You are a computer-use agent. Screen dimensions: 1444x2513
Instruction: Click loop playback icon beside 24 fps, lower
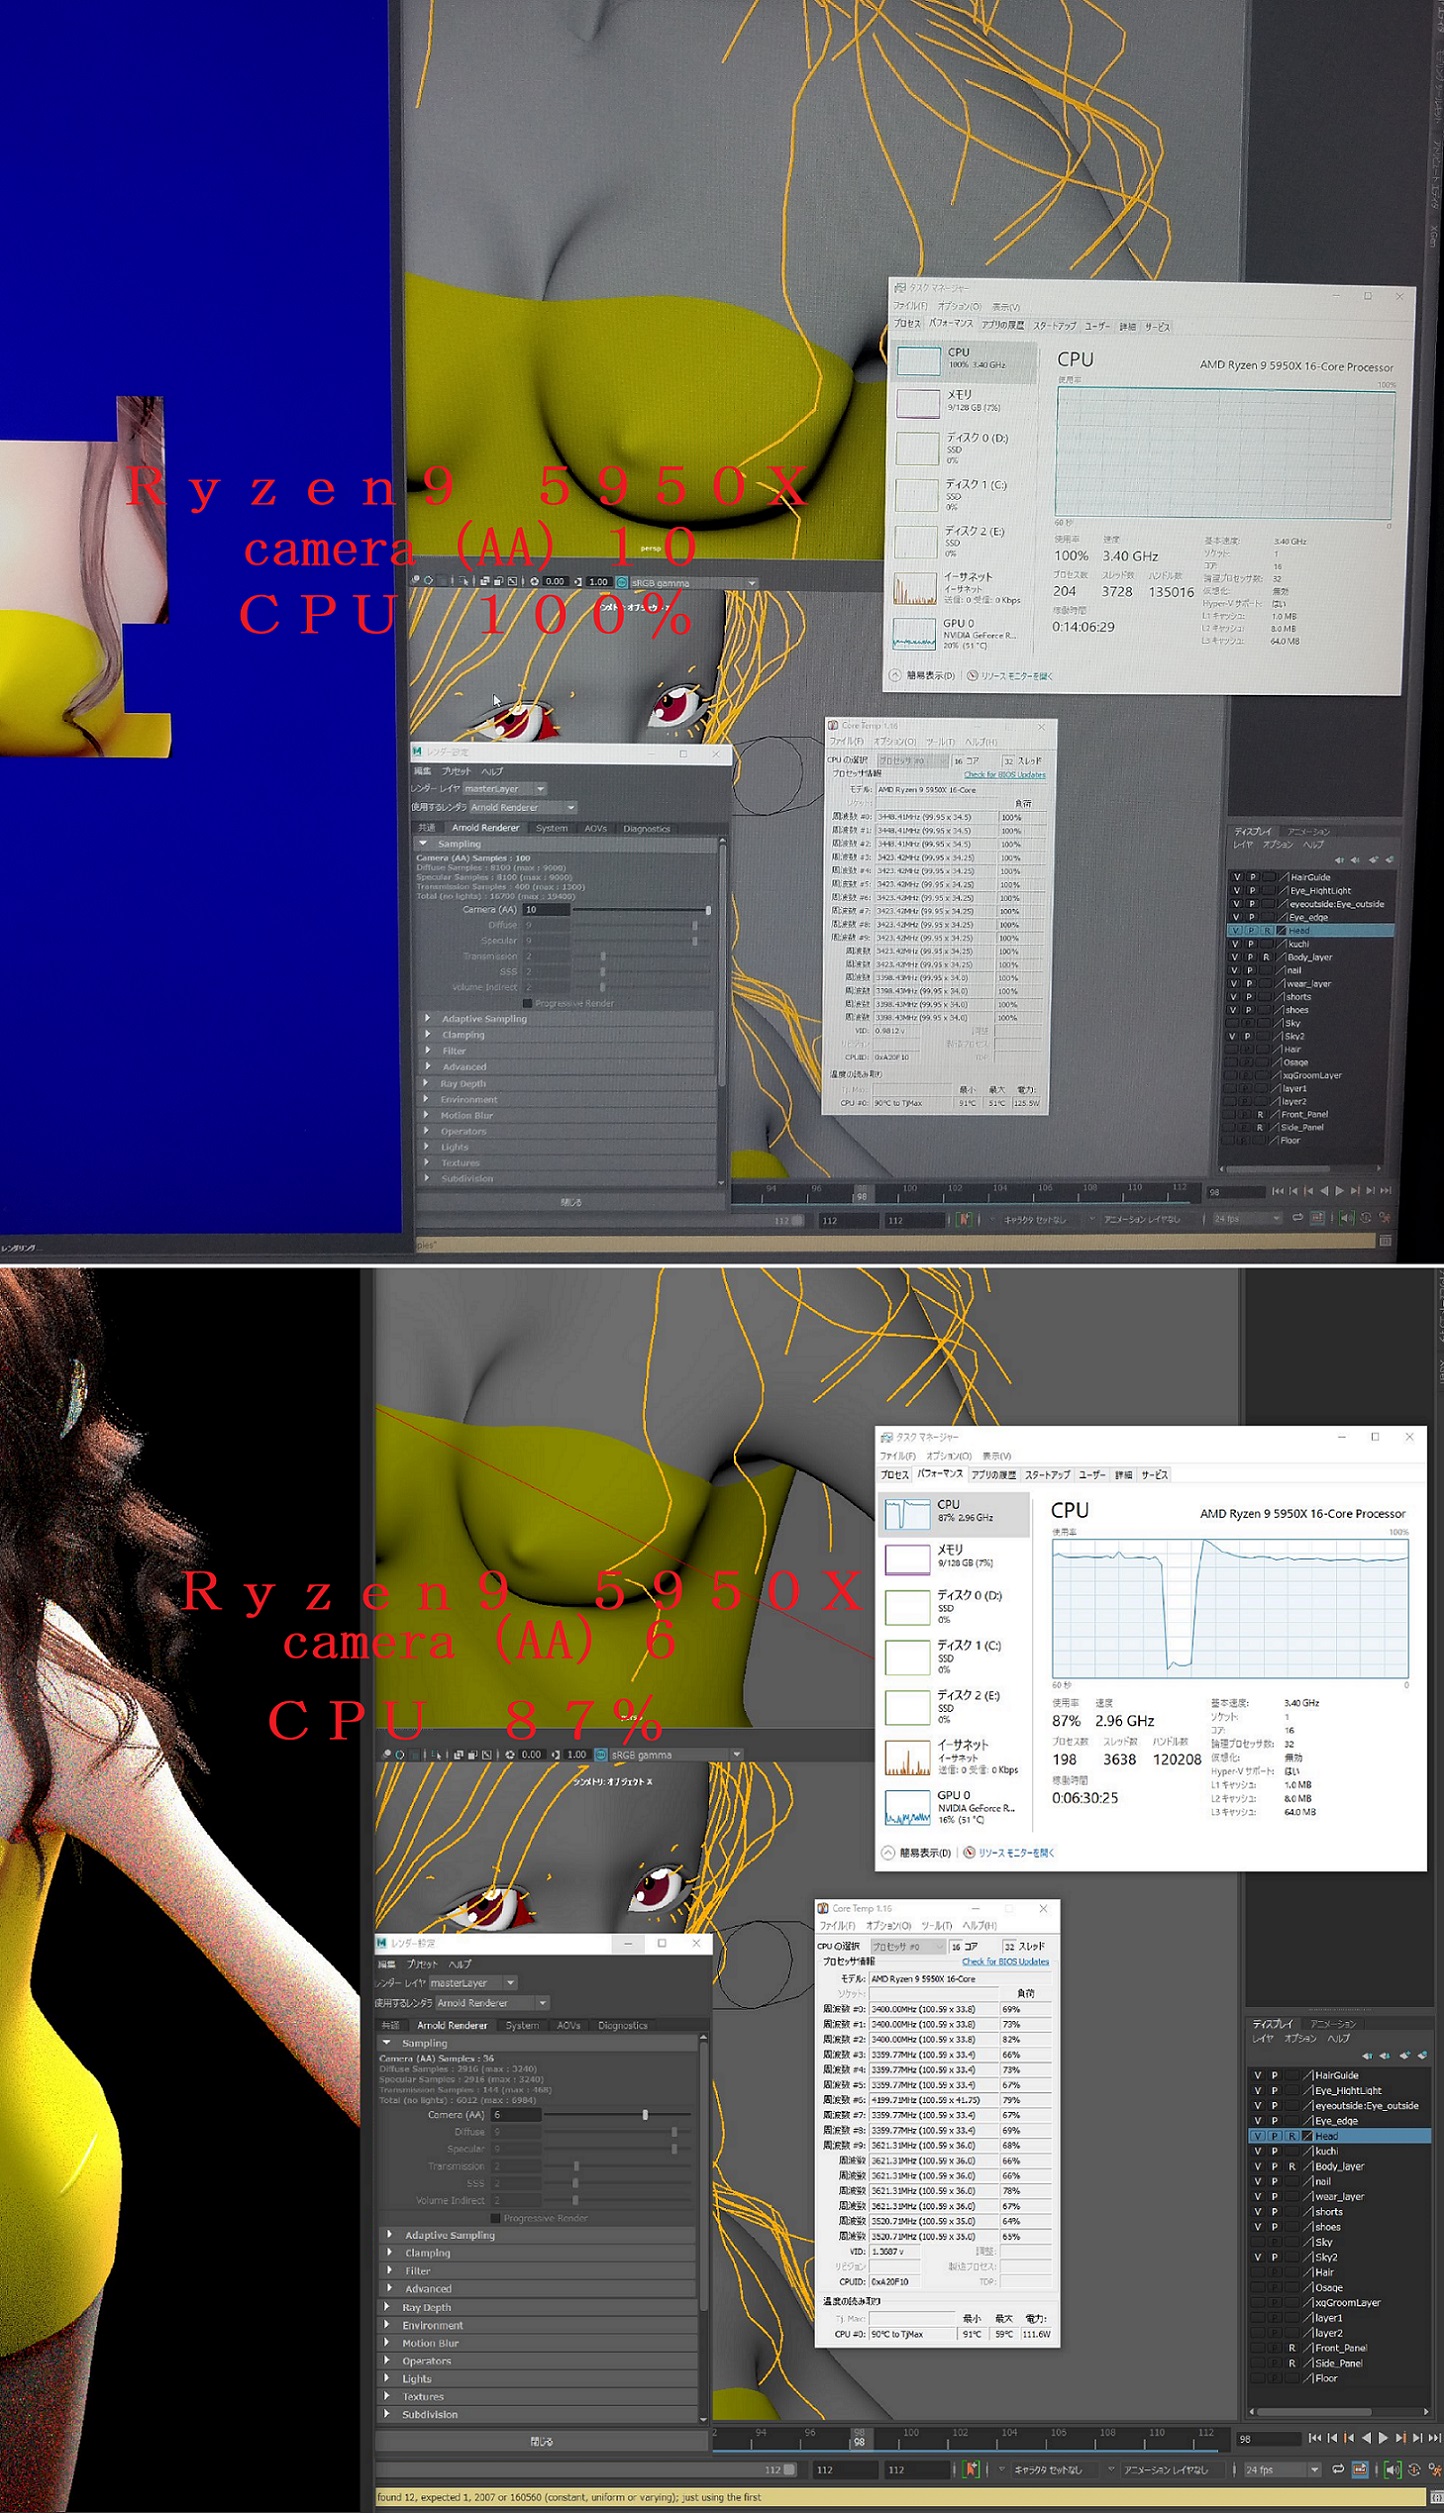1338,2470
